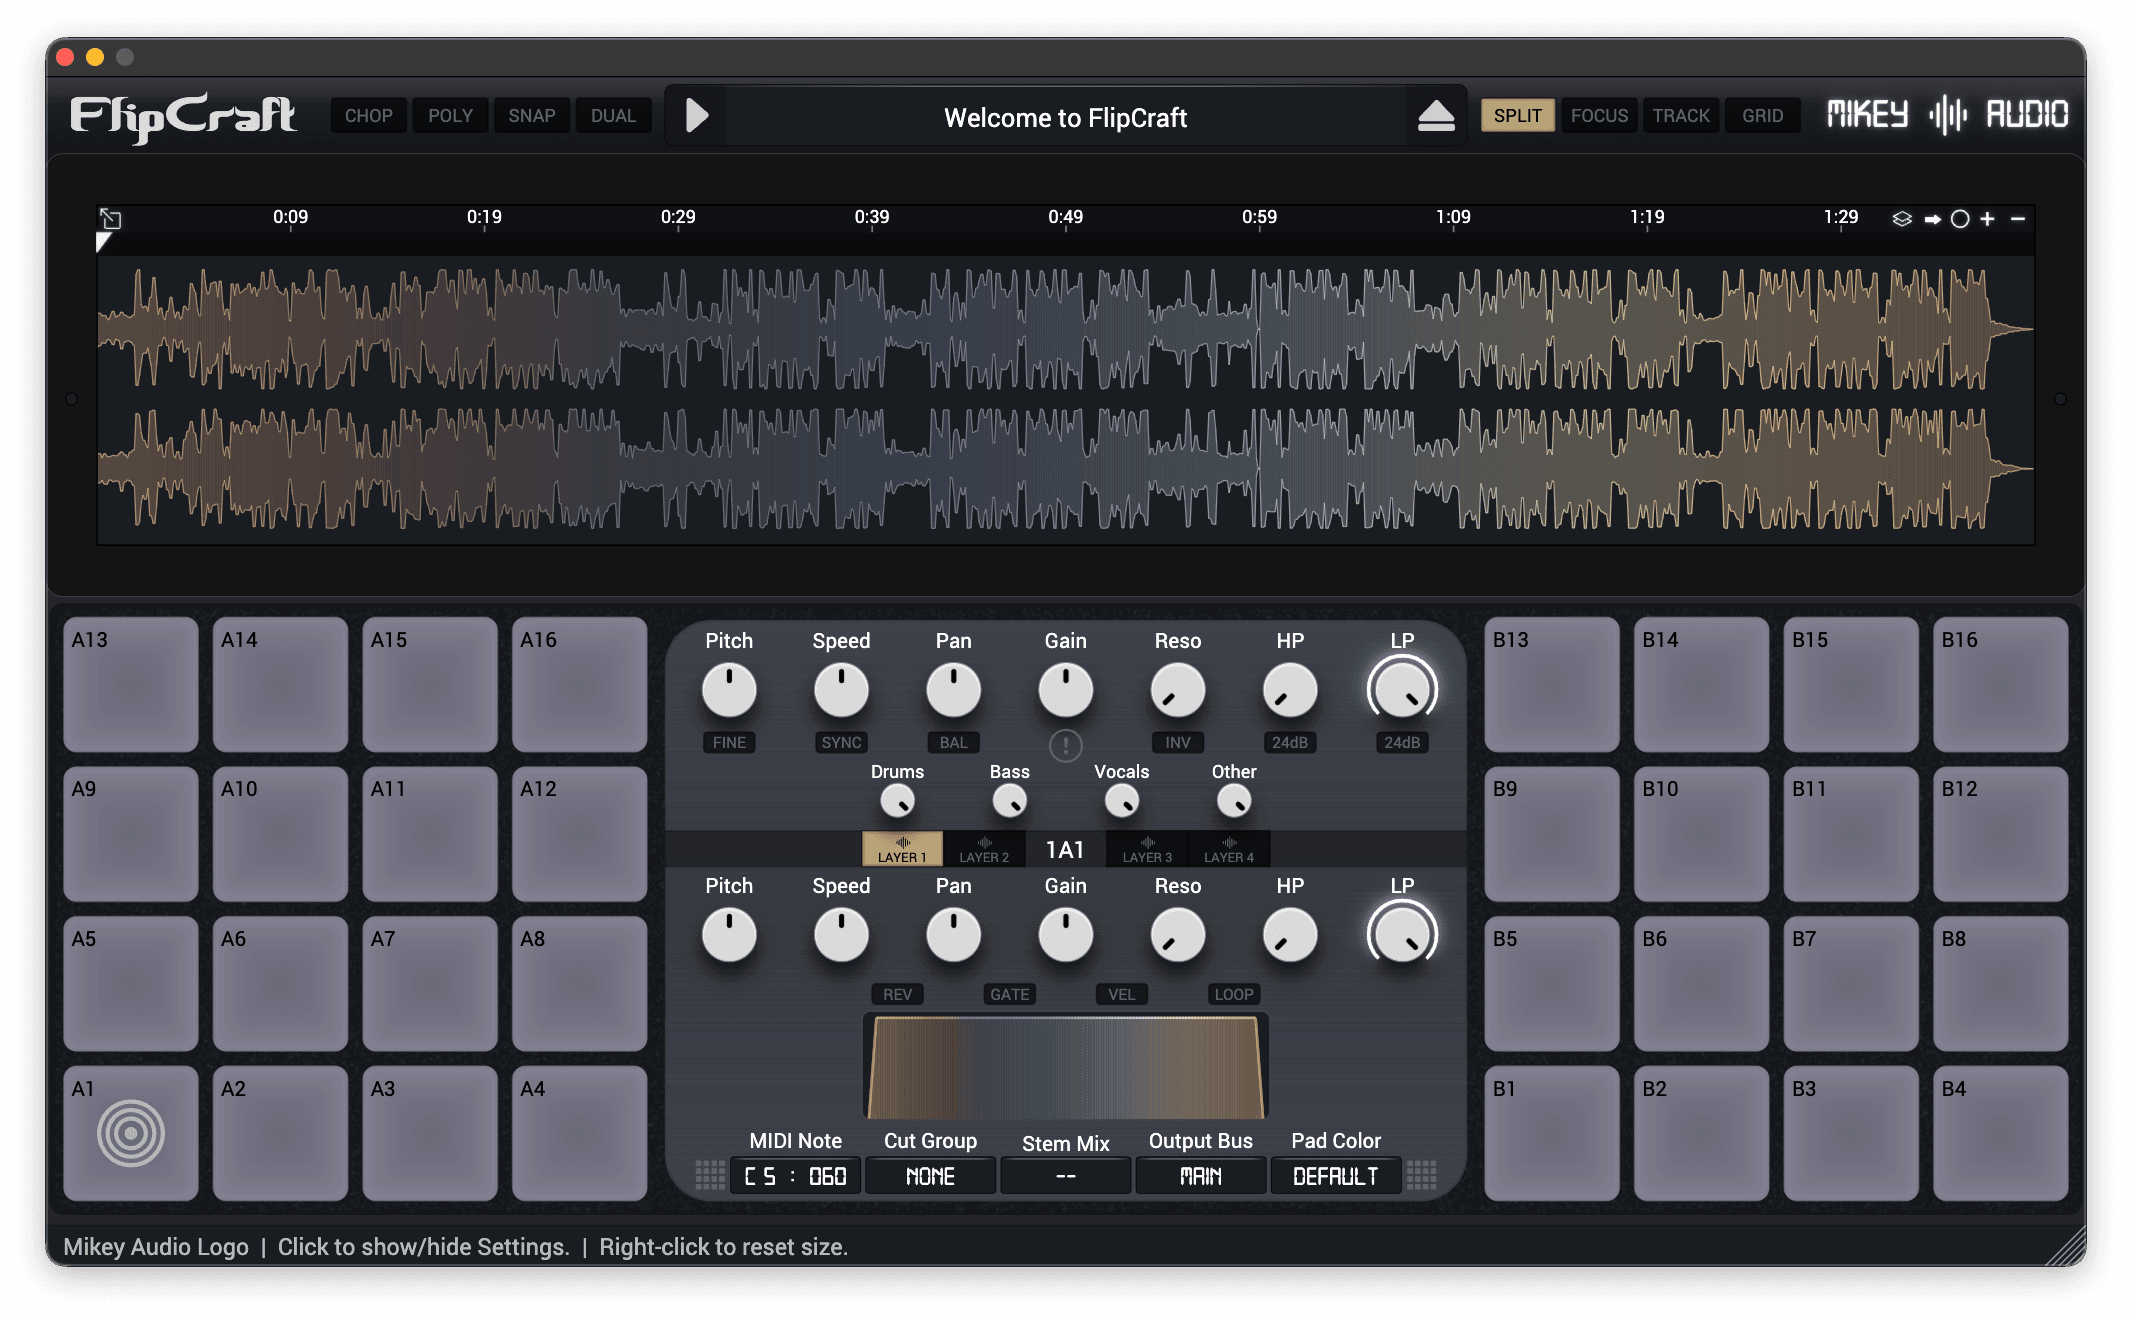Trigger pad A1
This screenshot has width=2132, height=1320.
[131, 1133]
